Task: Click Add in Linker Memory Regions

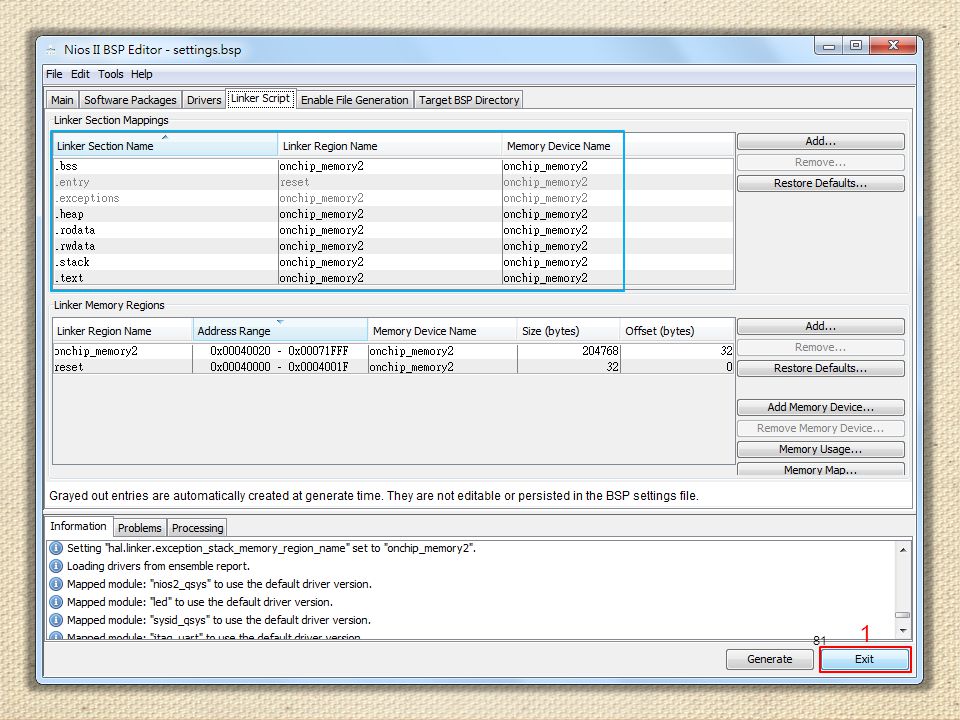Action: point(820,326)
